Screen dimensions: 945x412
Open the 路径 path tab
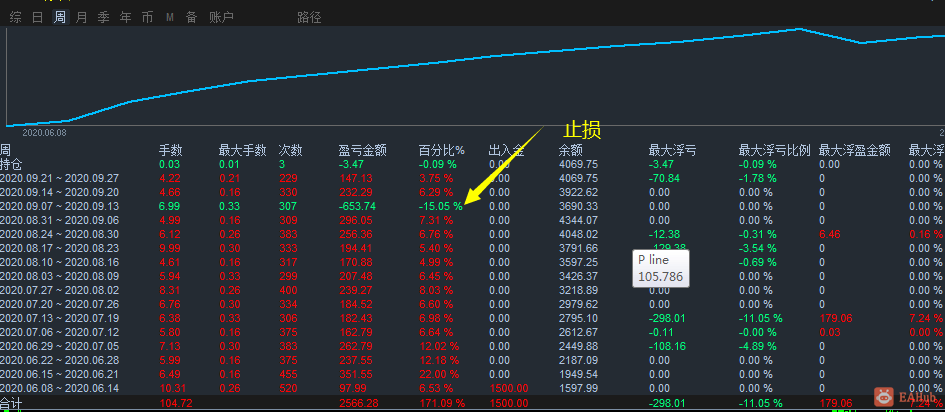click(x=309, y=17)
